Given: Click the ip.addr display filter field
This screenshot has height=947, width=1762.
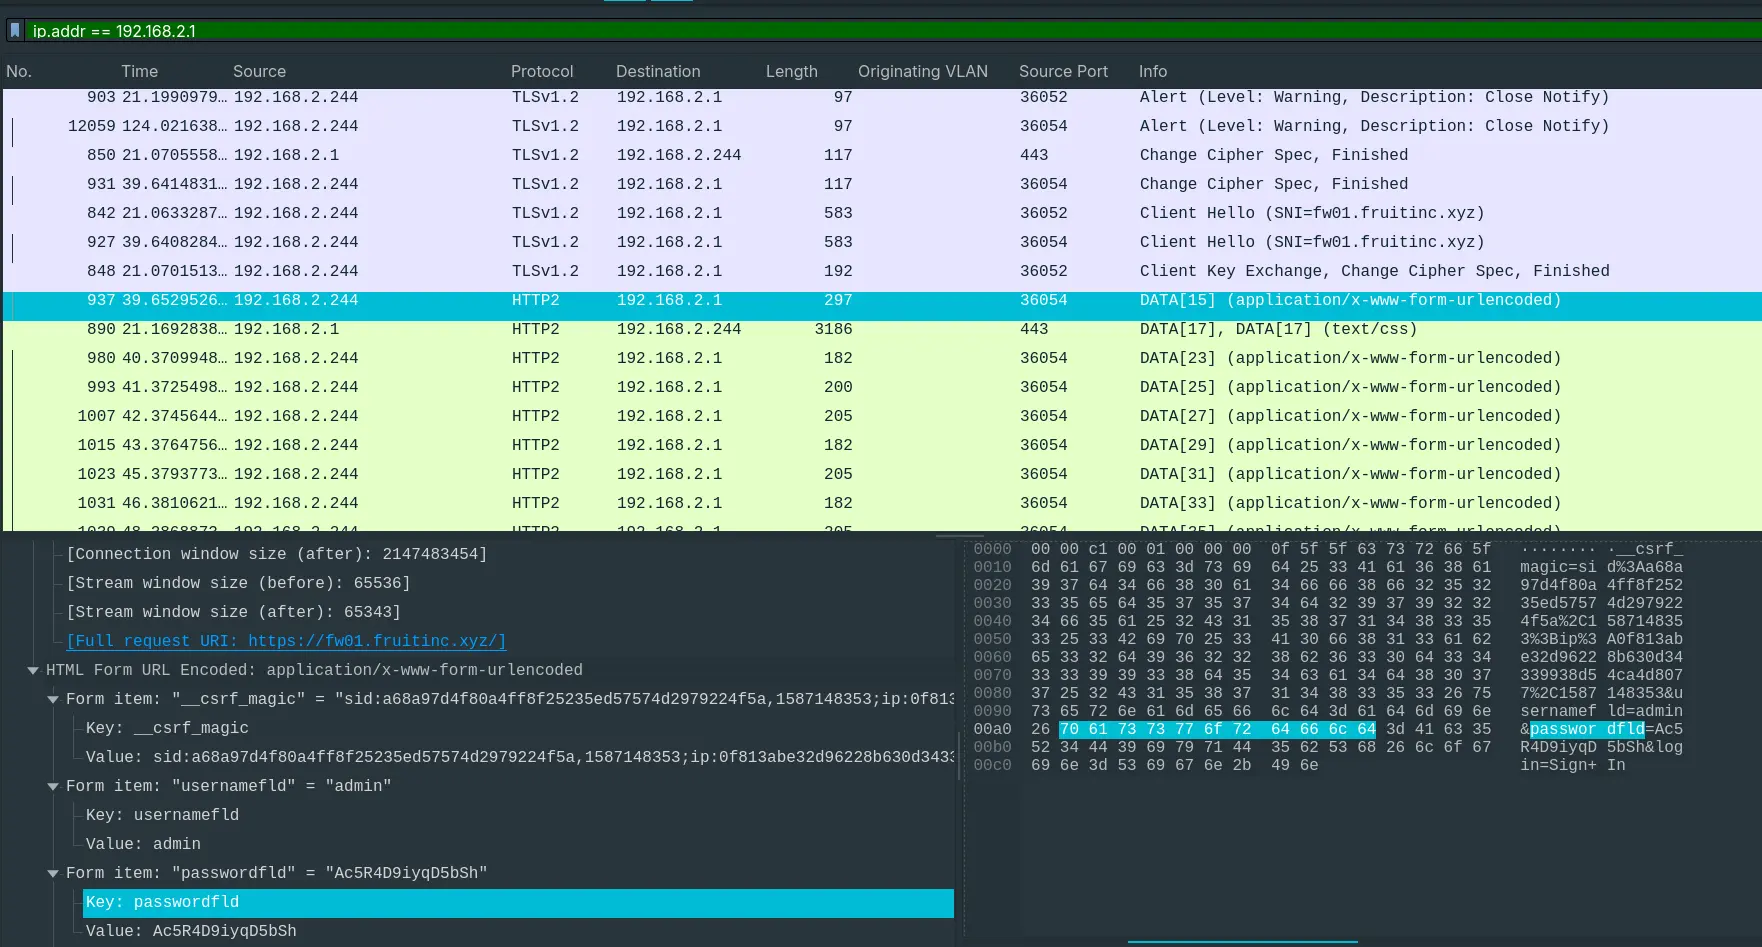Looking at the screenshot, I should point(800,31).
